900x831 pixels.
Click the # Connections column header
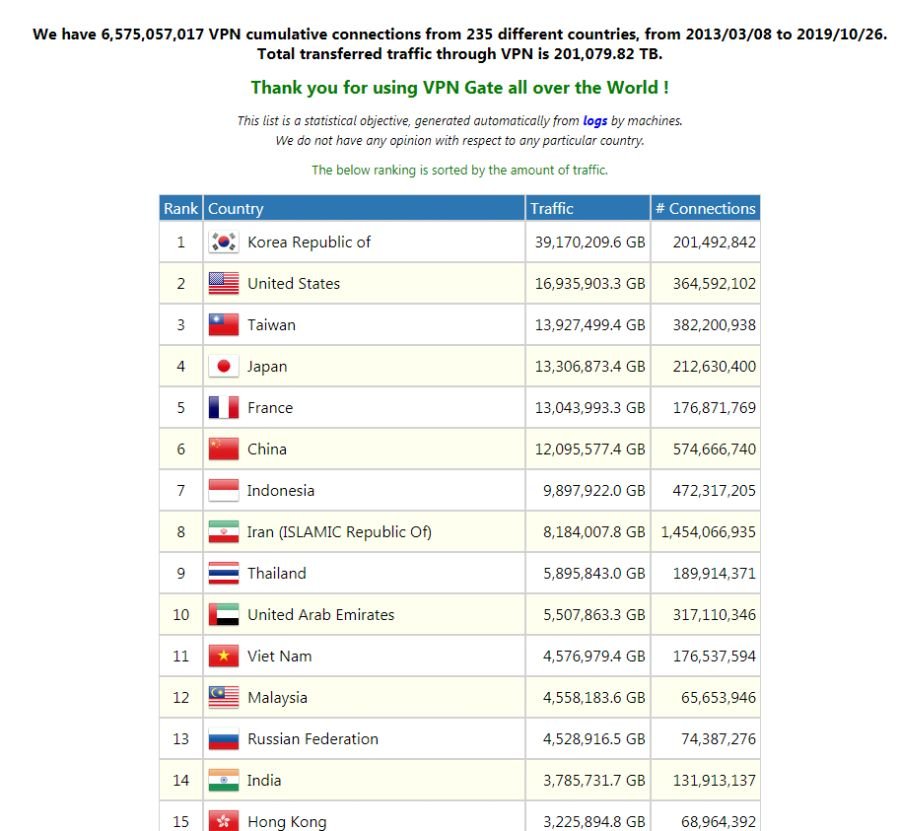pos(705,209)
